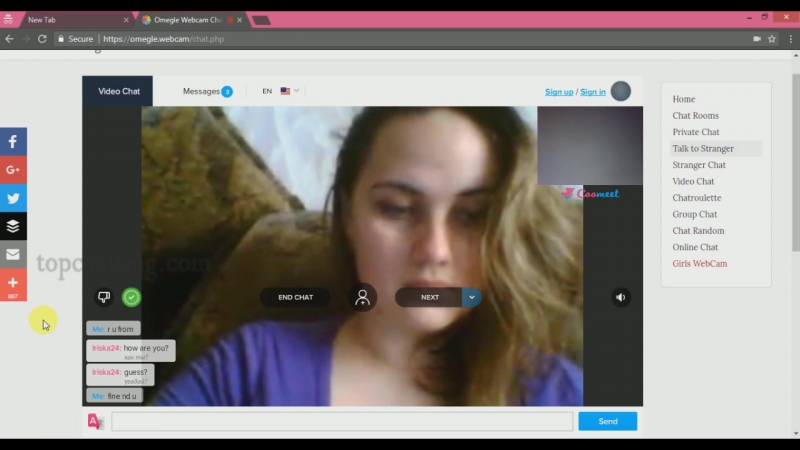Open Chatroulette in the sidebar
800x450 pixels.
tap(697, 197)
